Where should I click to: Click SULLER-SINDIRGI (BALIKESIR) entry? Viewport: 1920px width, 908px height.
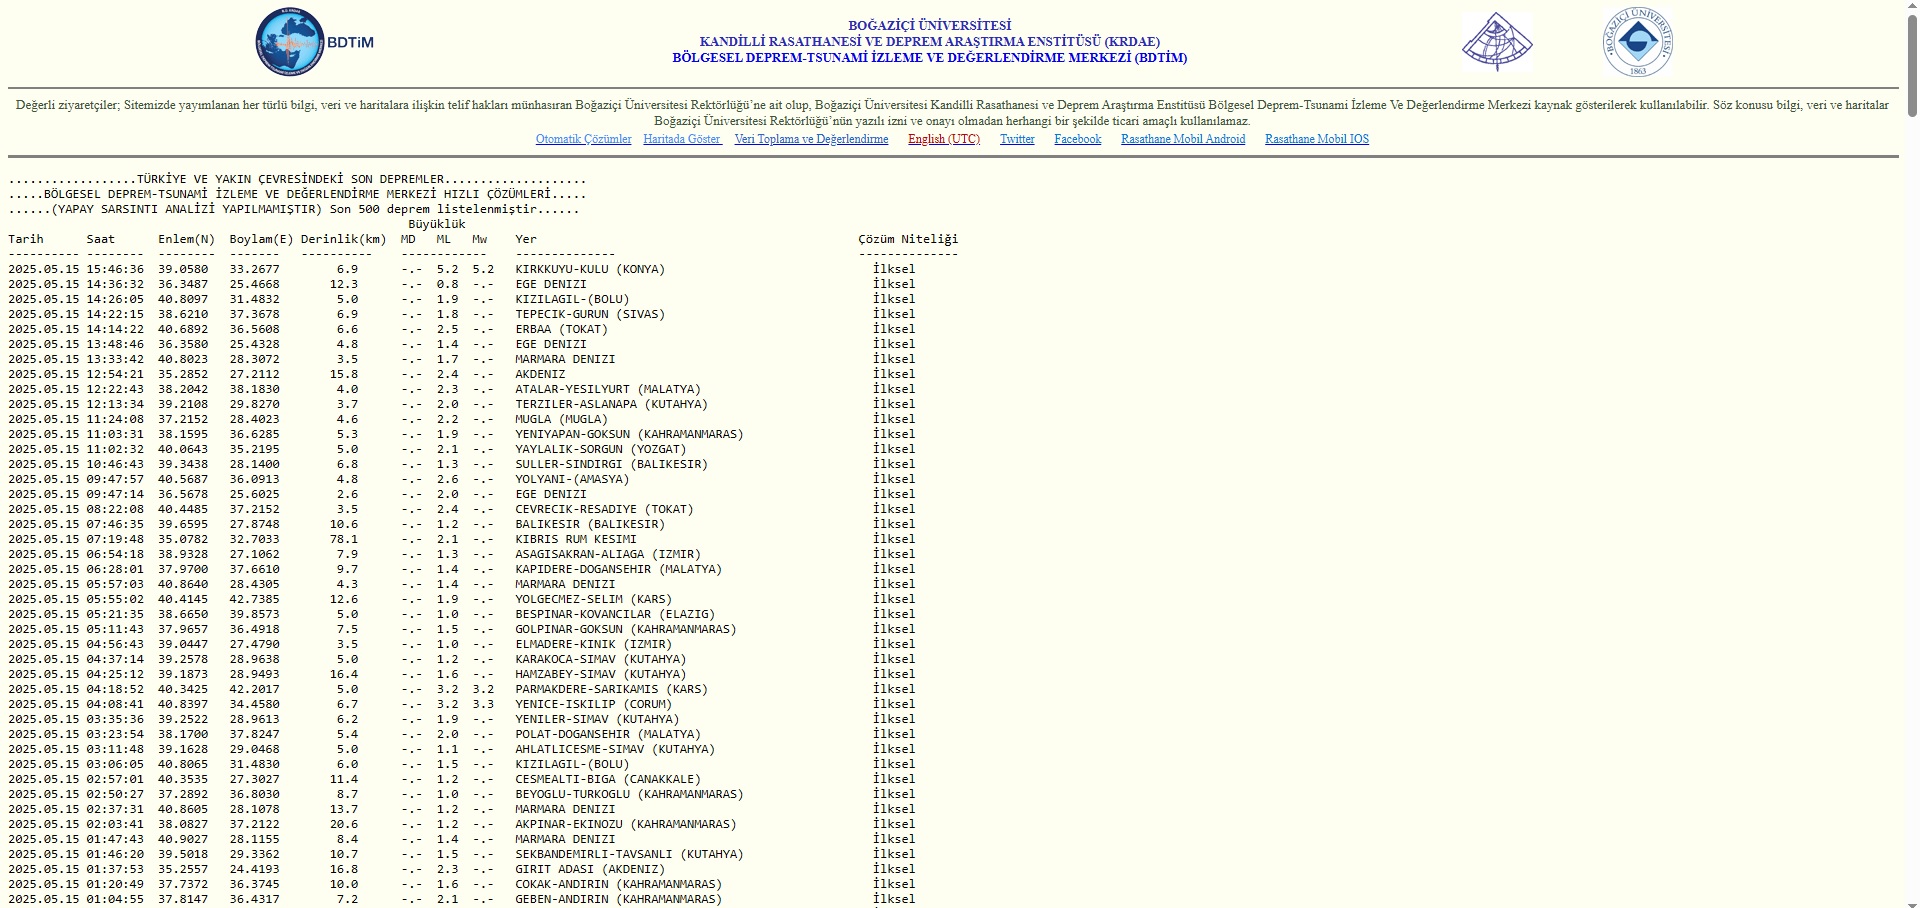coord(612,464)
